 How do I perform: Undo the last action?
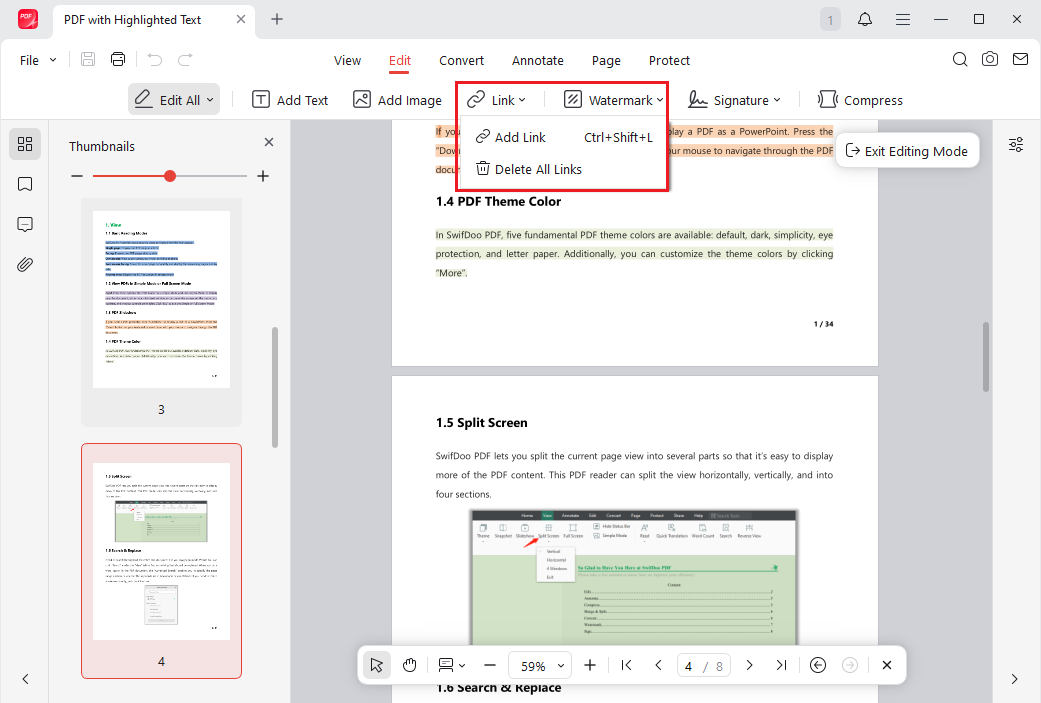coord(155,60)
